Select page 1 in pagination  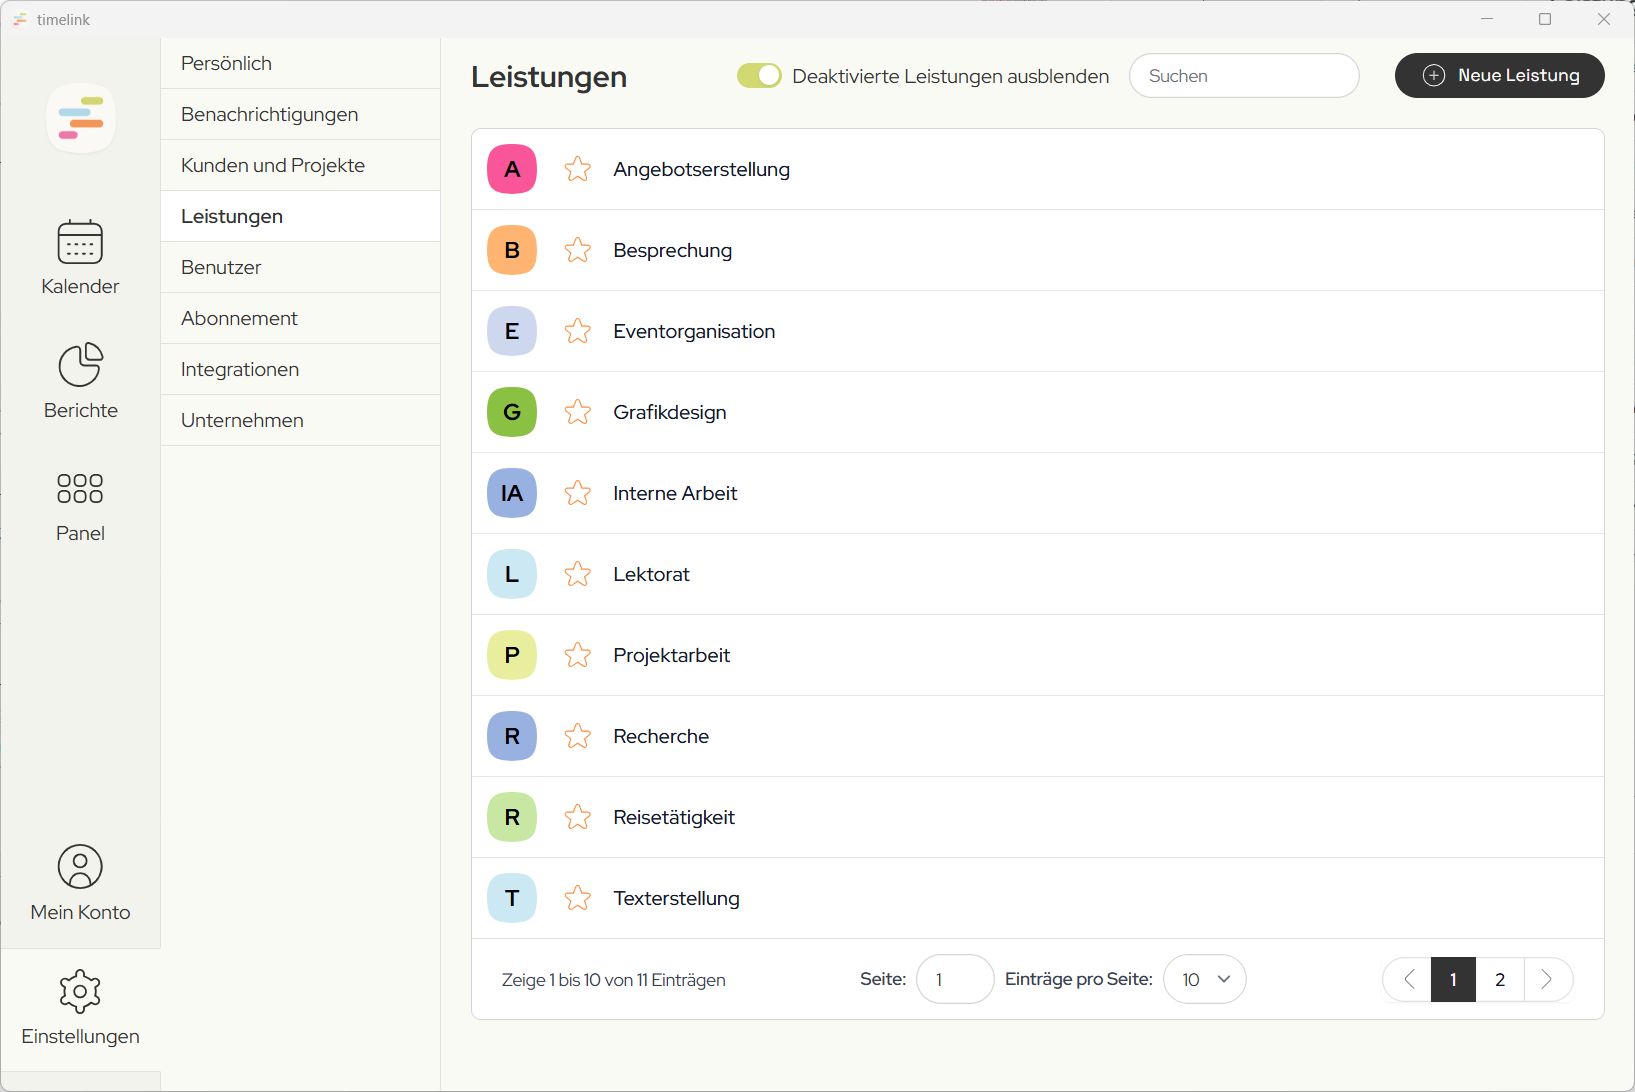1454,979
